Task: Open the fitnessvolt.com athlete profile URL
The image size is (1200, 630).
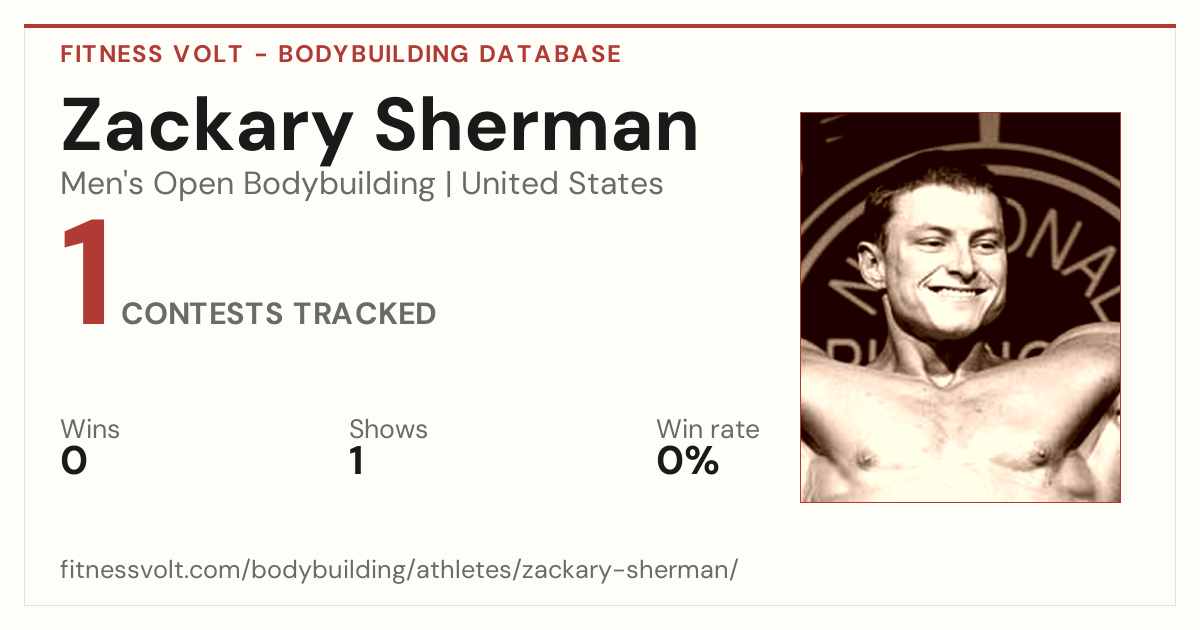Action: pyautogui.click(x=399, y=570)
